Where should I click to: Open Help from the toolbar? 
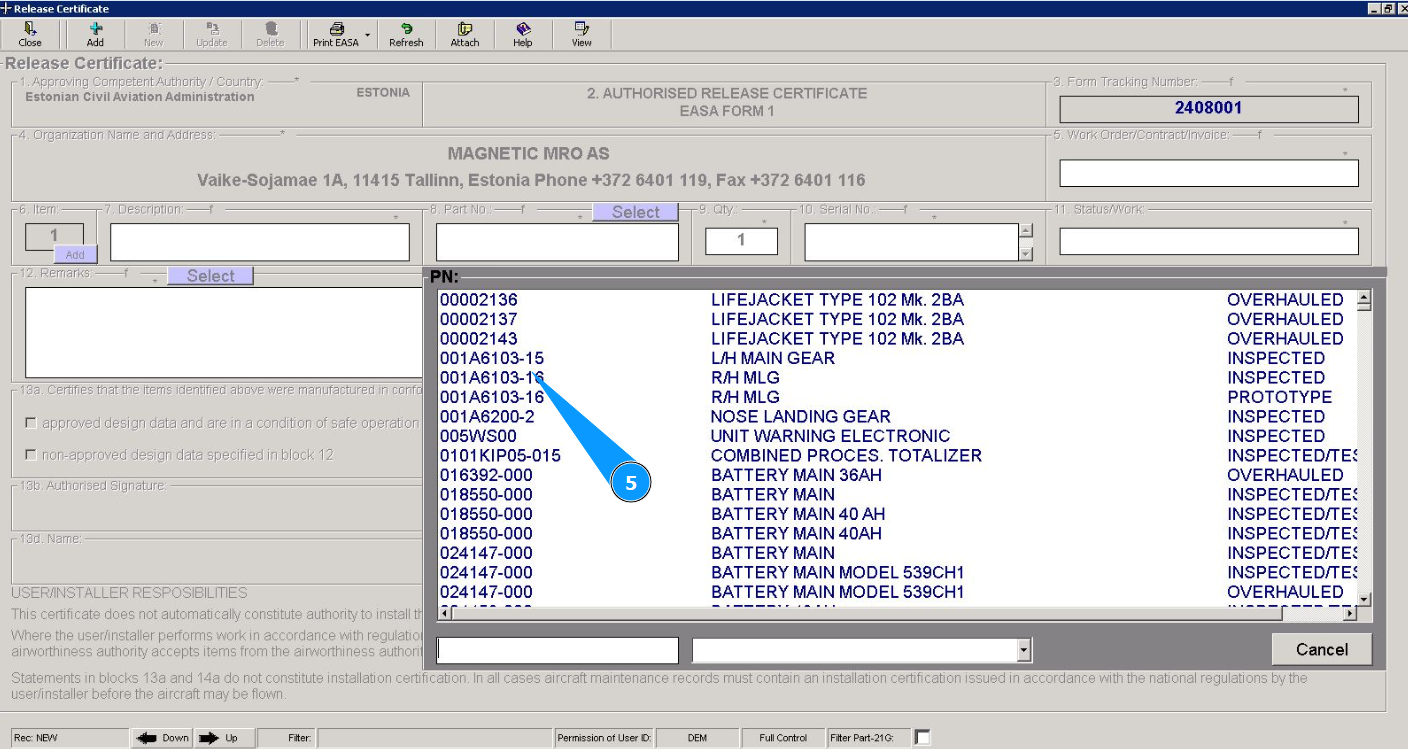(x=522, y=35)
